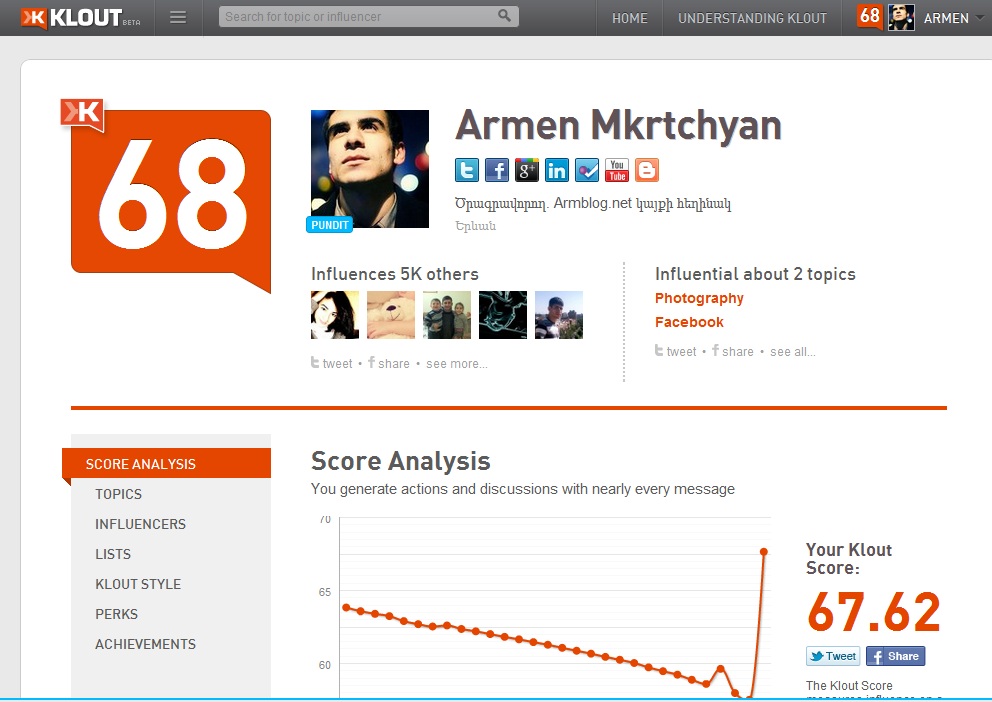Open UNDERSTANDING KLOUT page
This screenshot has height=702, width=992.
(x=752, y=18)
